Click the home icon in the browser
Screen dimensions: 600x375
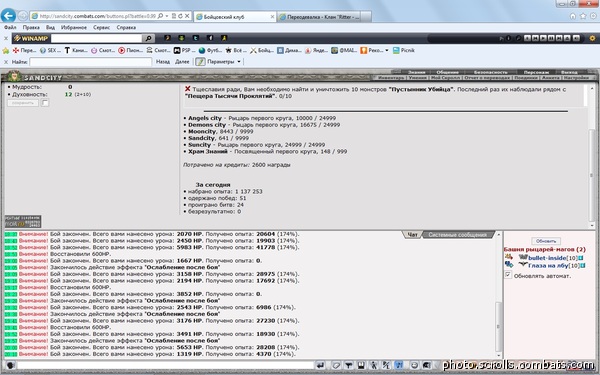[572, 16]
